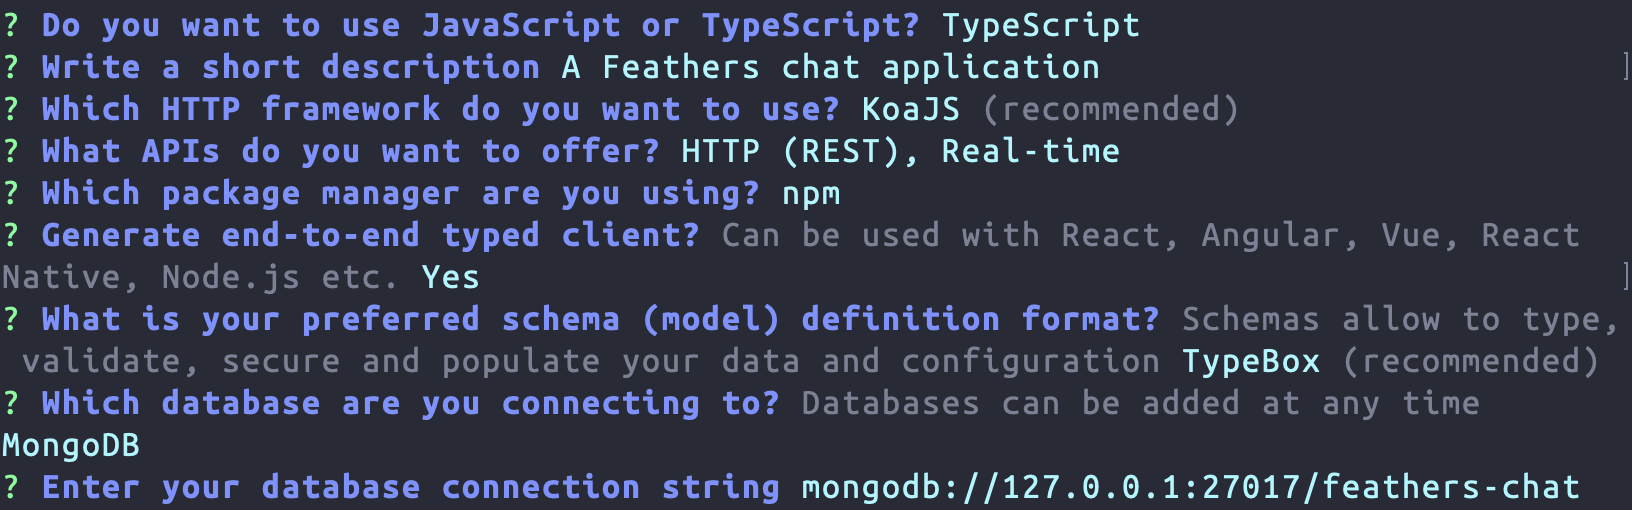The width and height of the screenshot is (1632, 510).
Task: Click "(recommended)" after TypeBox
Action: (x=1470, y=361)
